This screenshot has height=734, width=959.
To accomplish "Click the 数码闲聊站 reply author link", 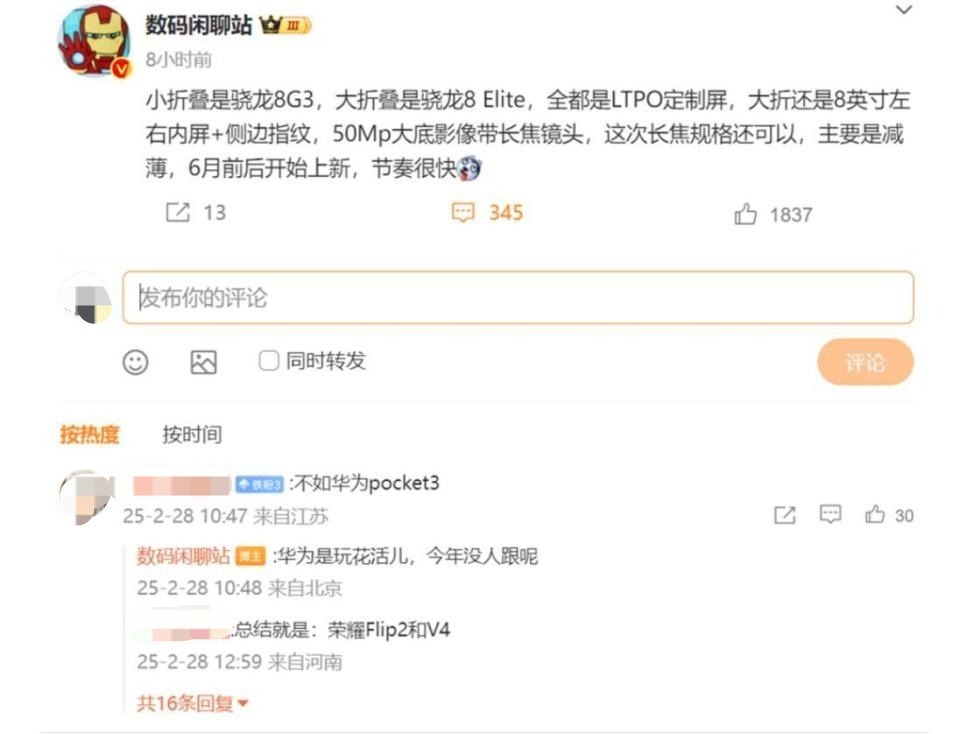I will [x=183, y=556].
